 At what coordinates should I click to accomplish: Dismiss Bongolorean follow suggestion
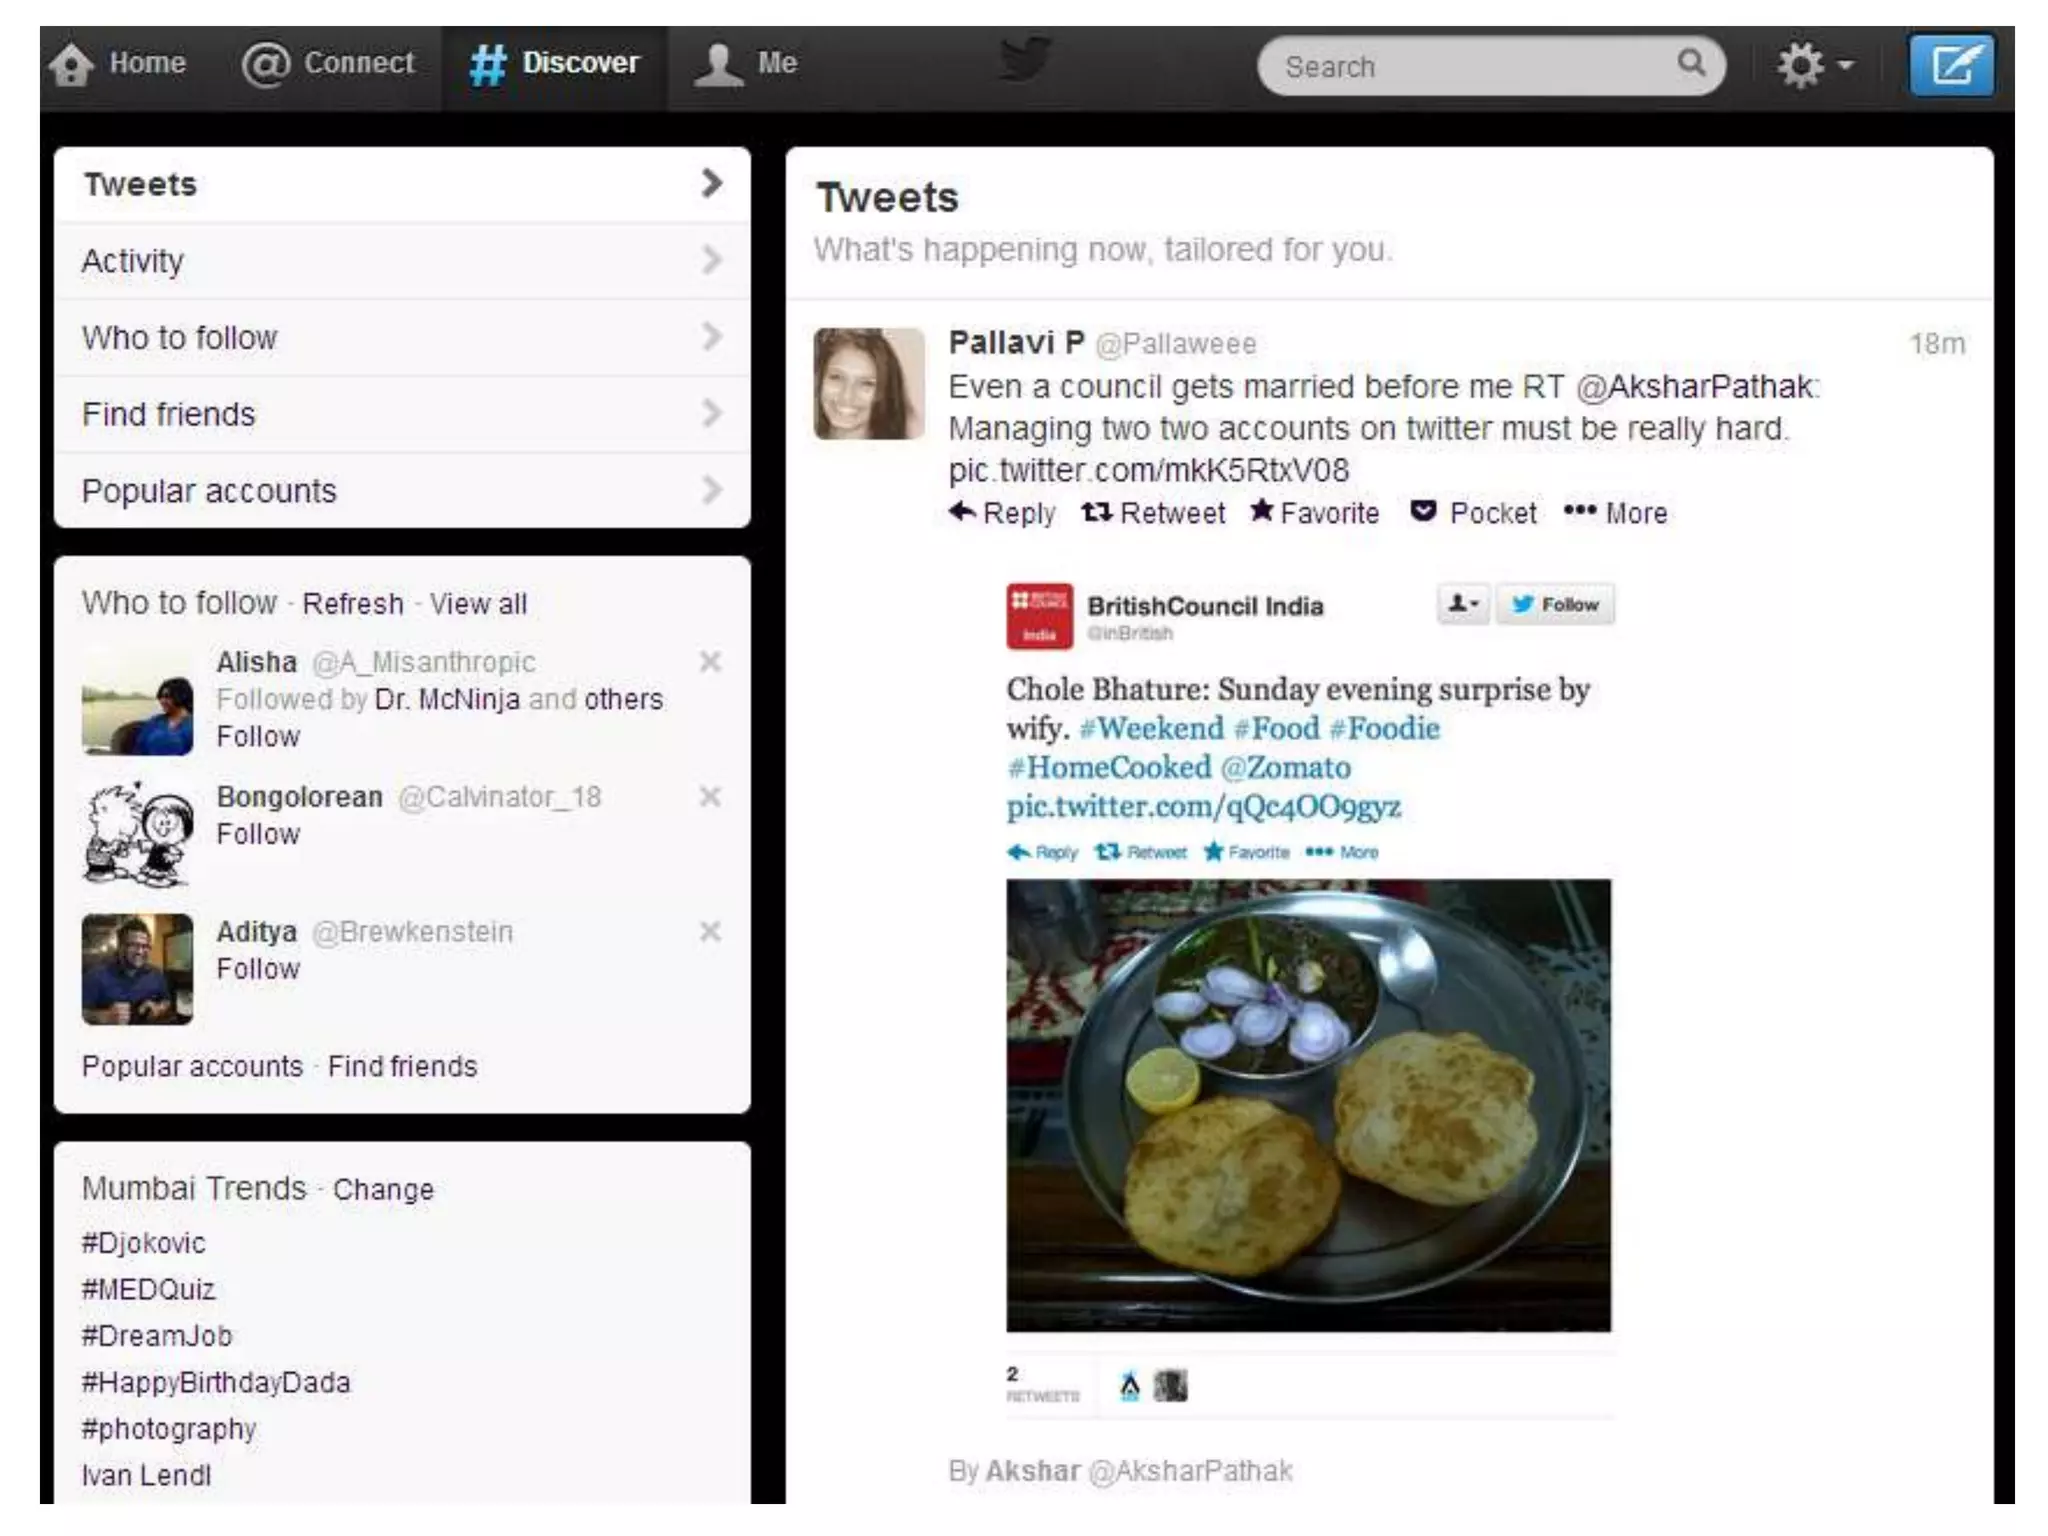click(x=710, y=797)
